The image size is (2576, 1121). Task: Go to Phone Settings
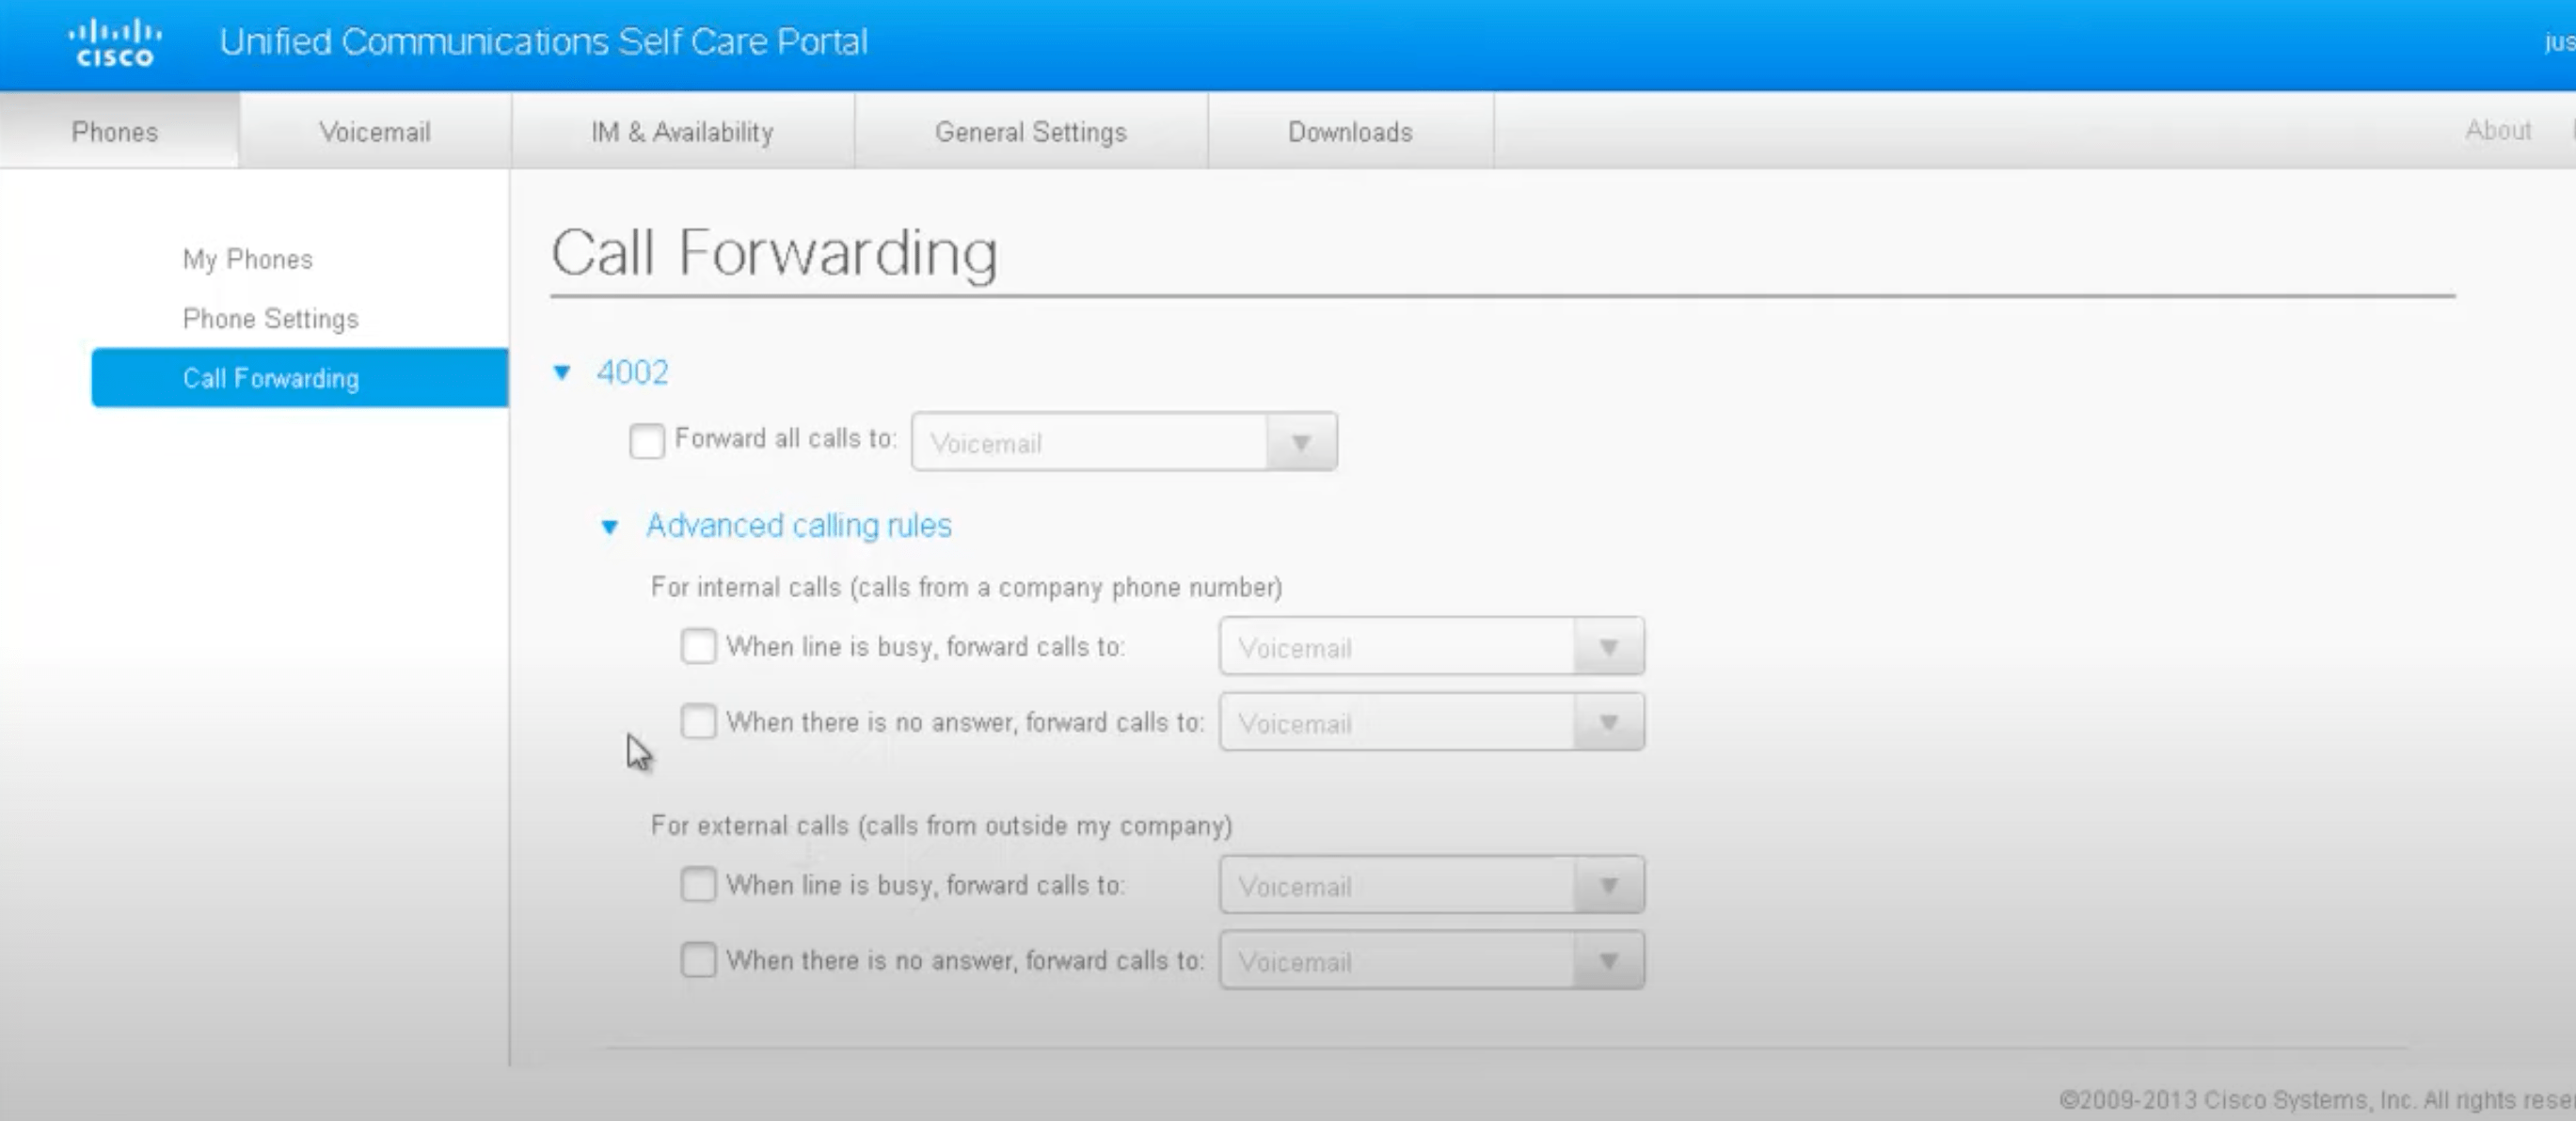(x=270, y=318)
